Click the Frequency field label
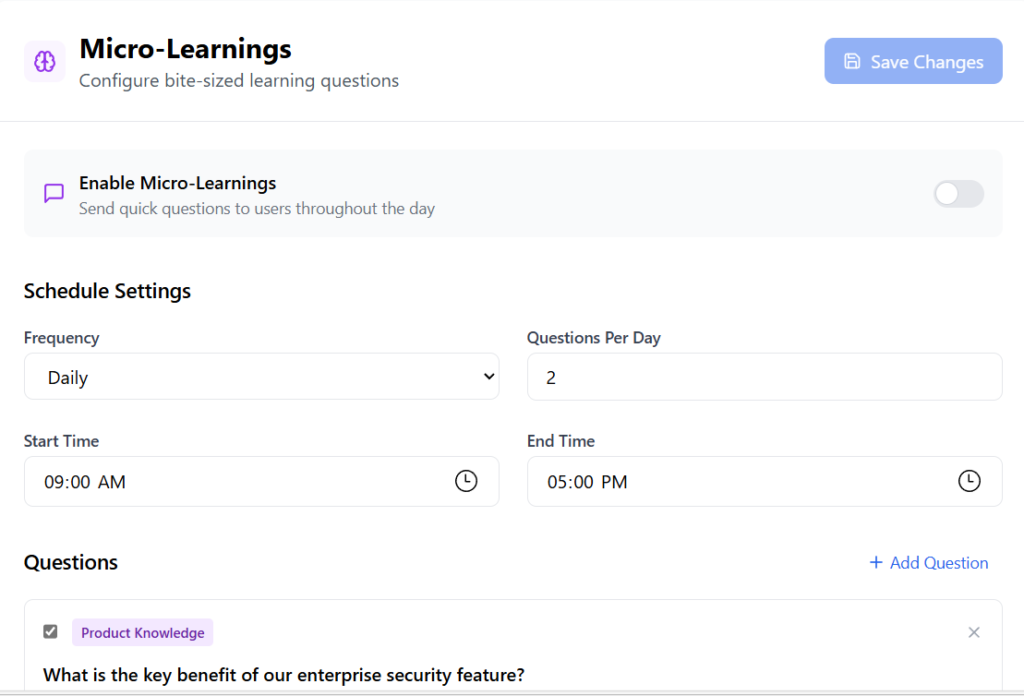Viewport: 1024px width, 696px height. (x=61, y=338)
